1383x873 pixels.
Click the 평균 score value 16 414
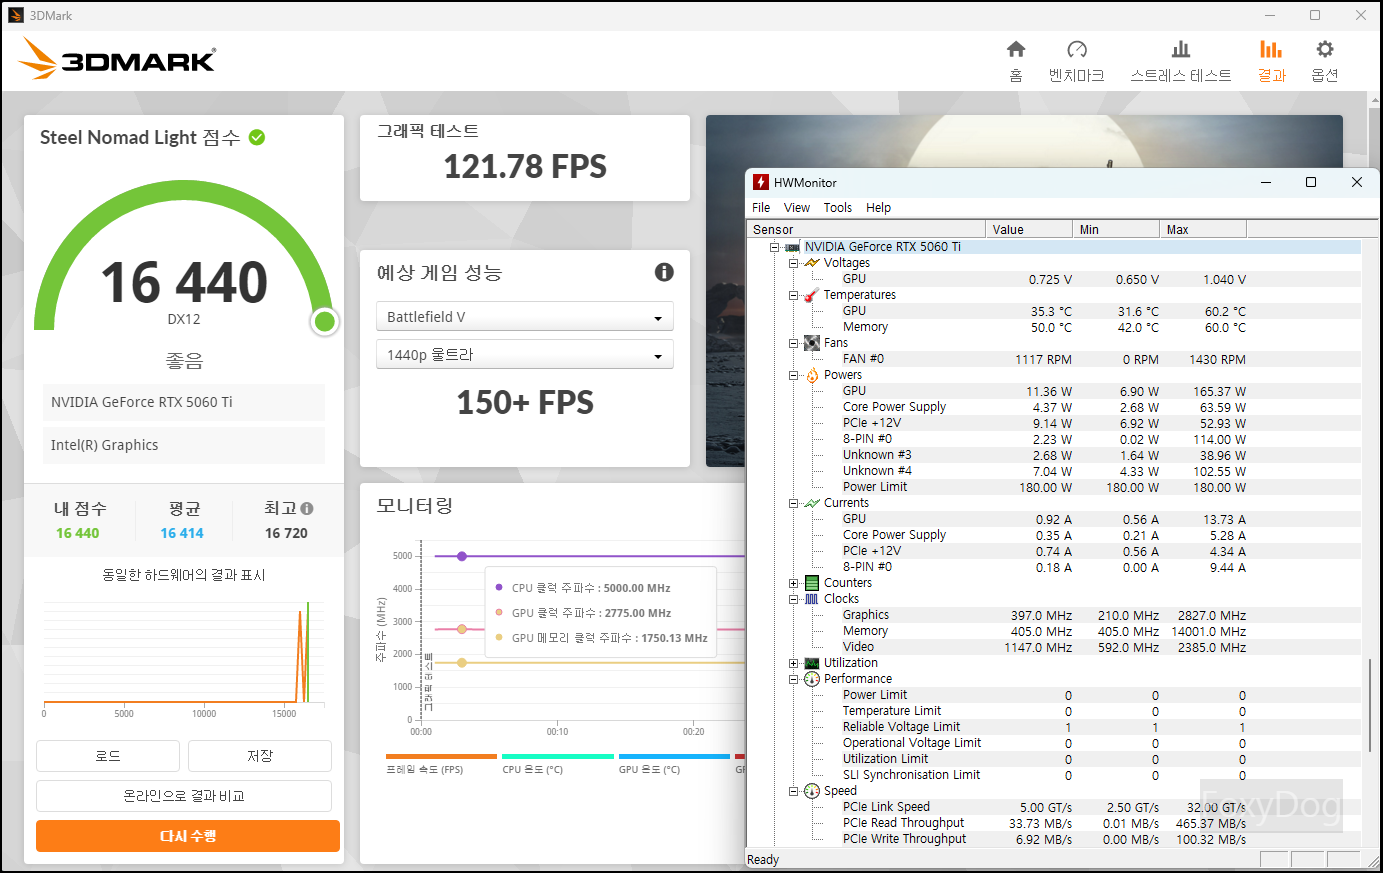pyautogui.click(x=182, y=533)
